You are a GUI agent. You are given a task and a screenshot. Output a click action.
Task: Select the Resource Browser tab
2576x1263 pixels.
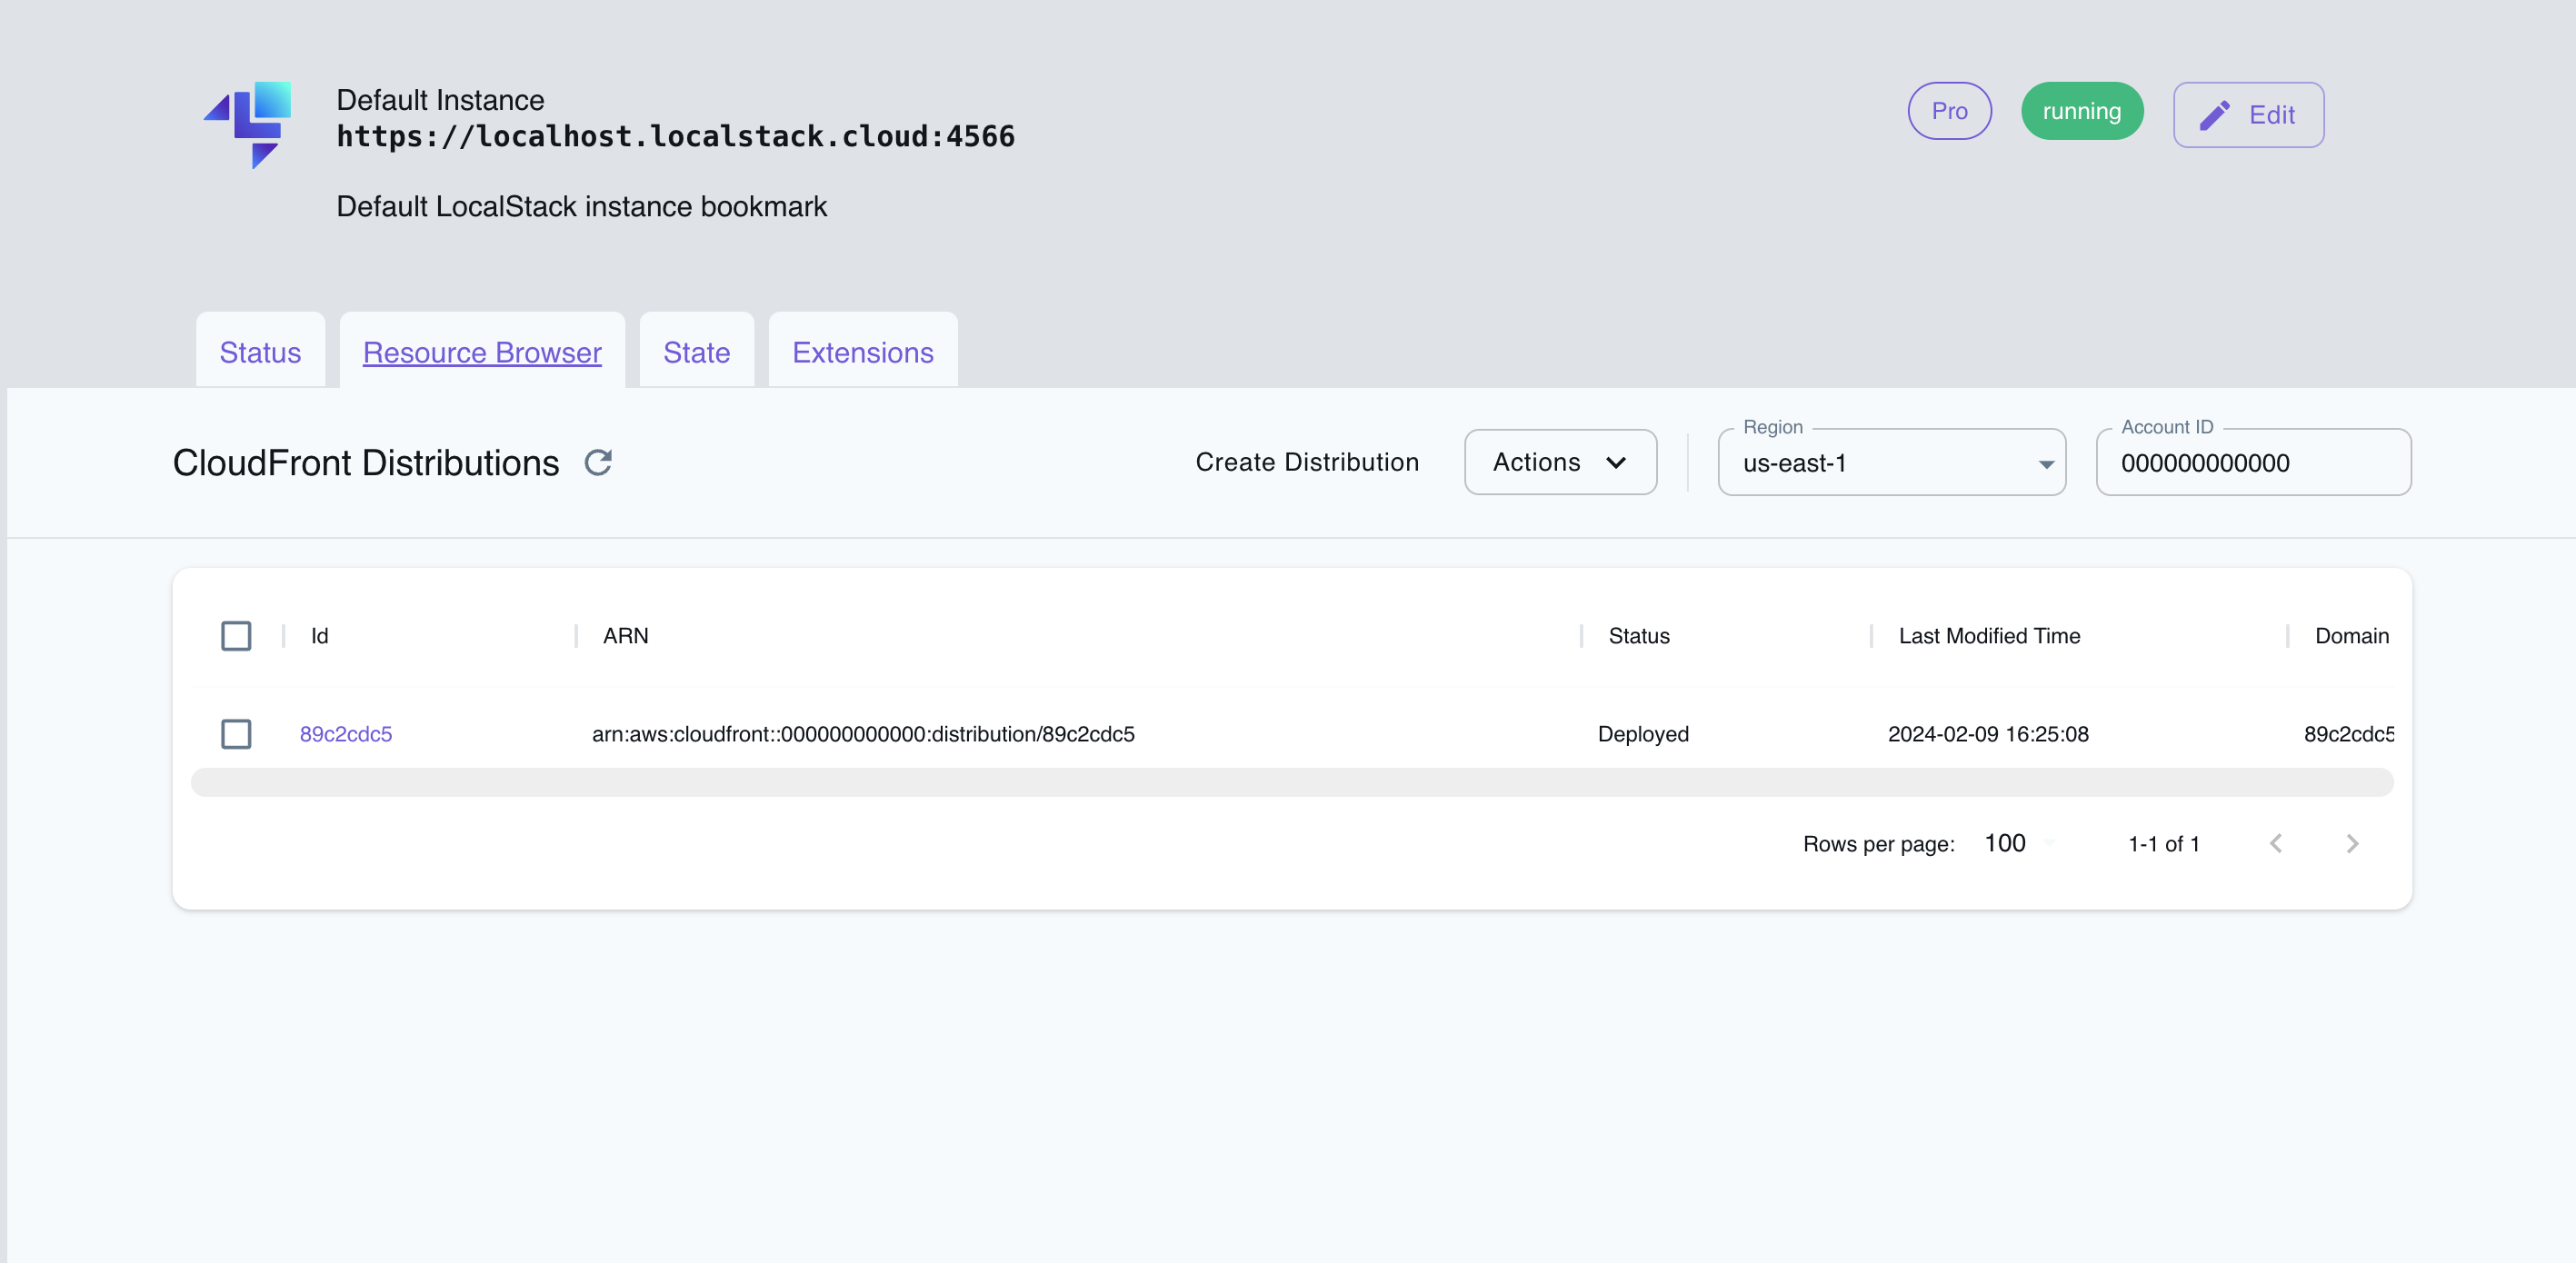coord(482,352)
